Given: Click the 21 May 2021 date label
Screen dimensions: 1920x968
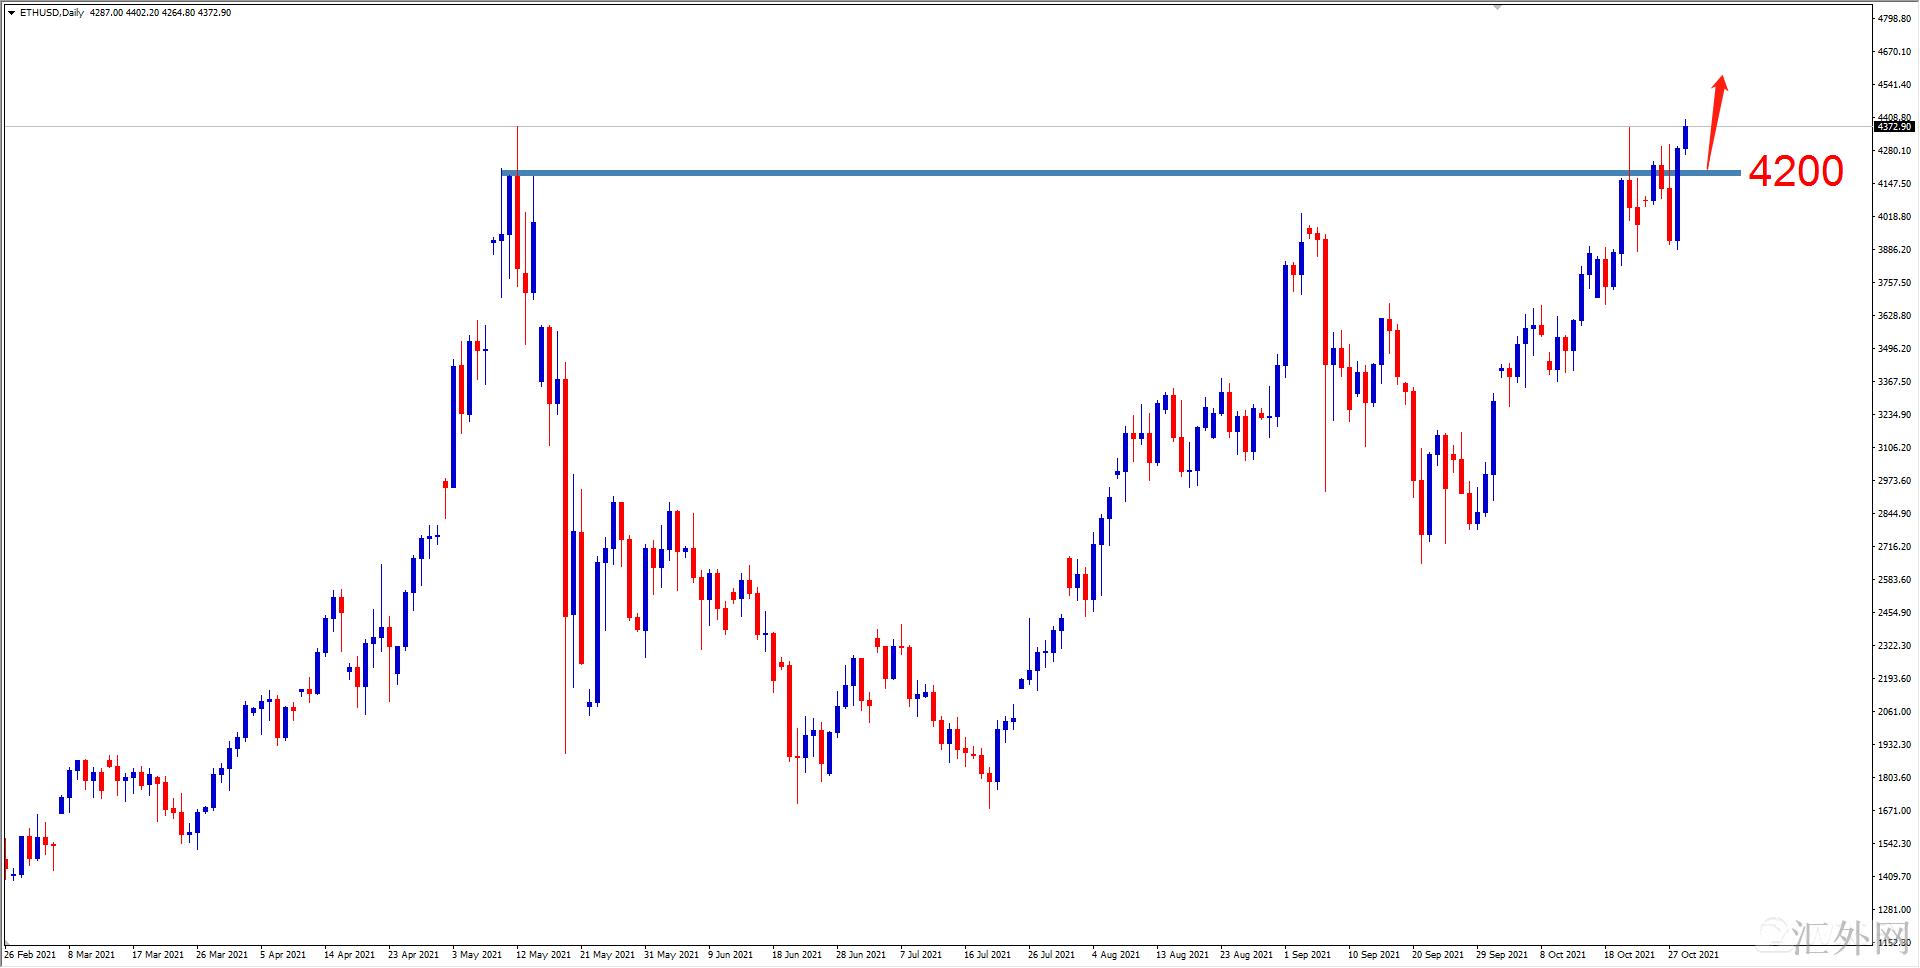Looking at the screenshot, I should click(607, 955).
